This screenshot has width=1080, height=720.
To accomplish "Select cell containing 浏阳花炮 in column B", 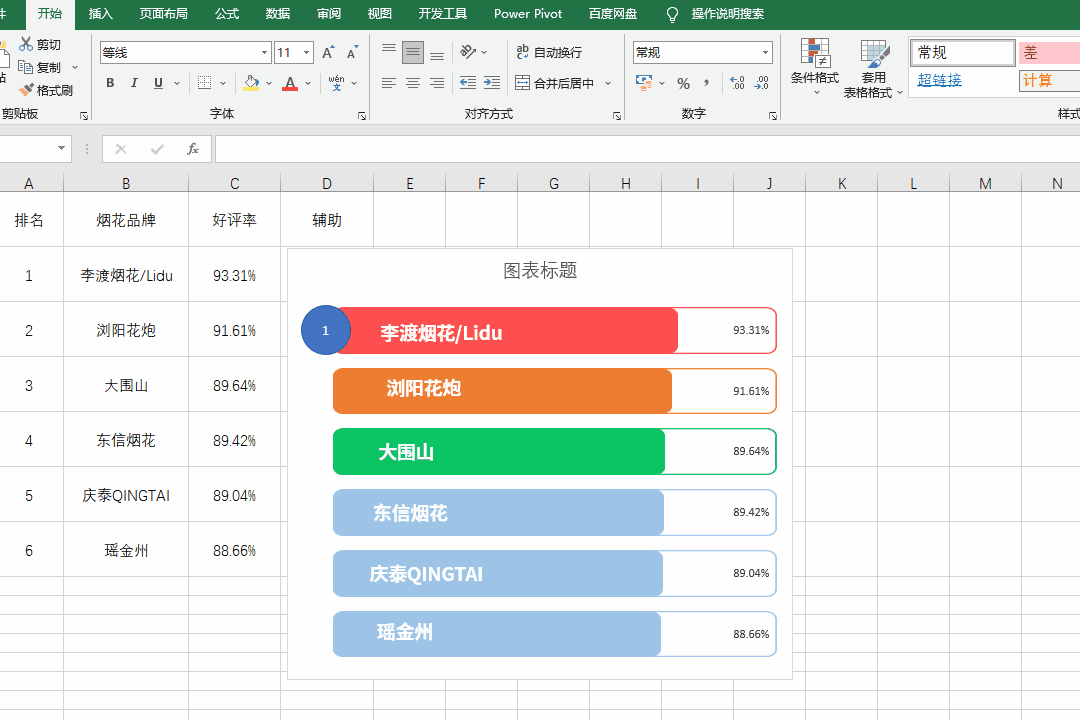I will point(126,329).
